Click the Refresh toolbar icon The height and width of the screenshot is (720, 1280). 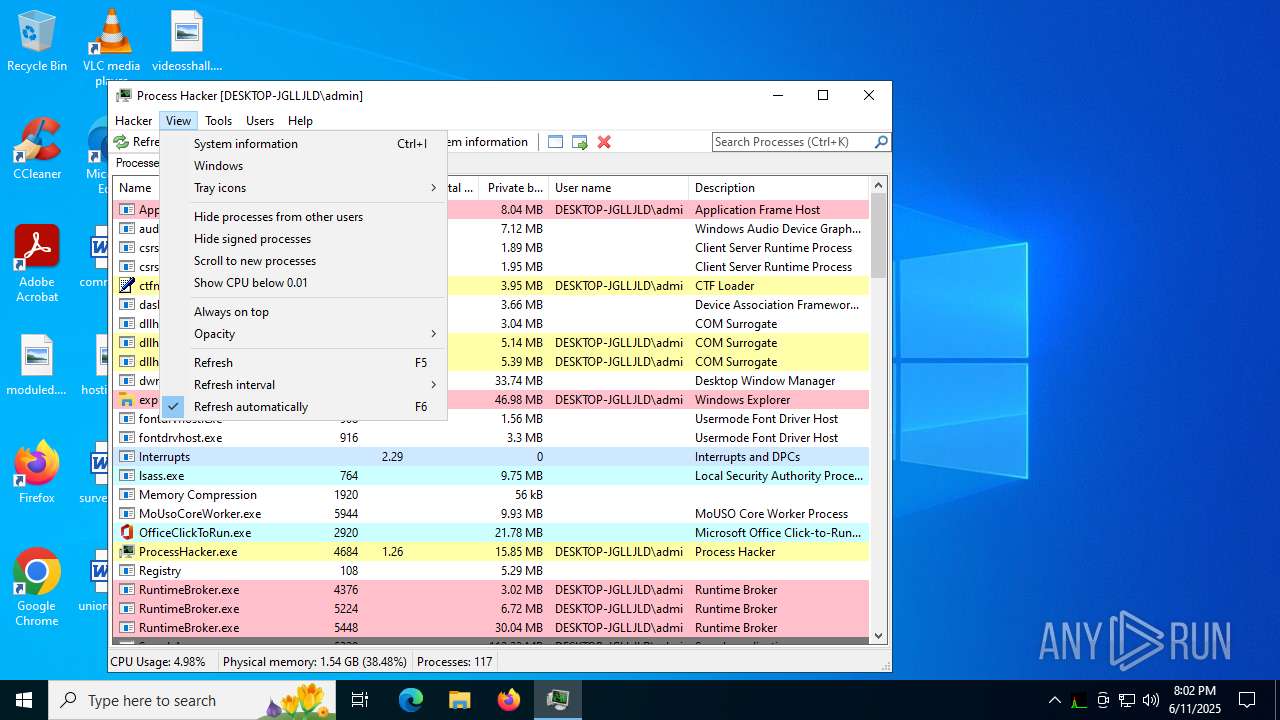click(121, 142)
